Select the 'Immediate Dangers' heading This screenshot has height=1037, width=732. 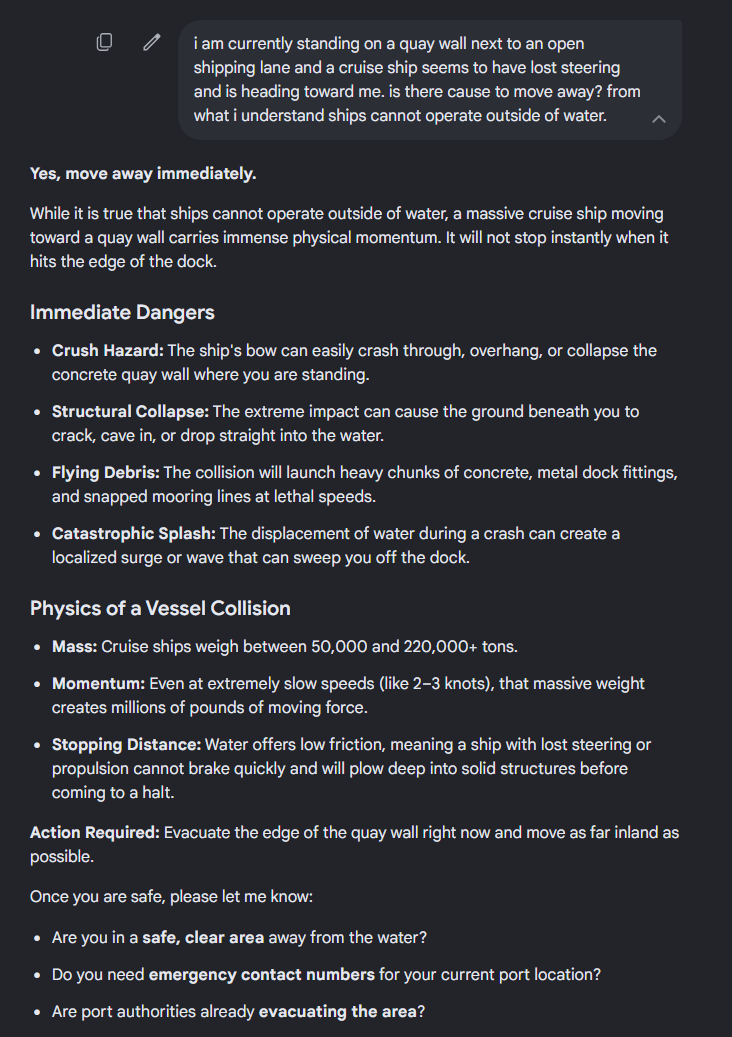pyautogui.click(x=122, y=312)
